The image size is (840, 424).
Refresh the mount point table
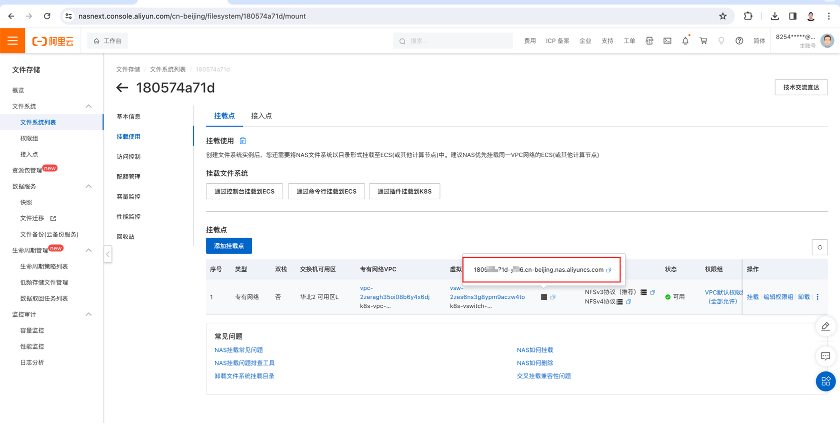[819, 247]
